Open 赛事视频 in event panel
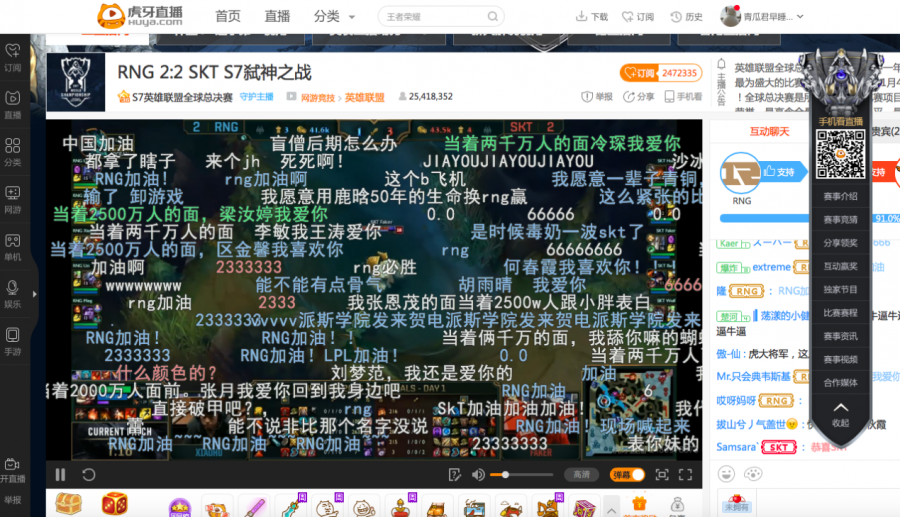Screen dimensions: 900x517 [840, 359]
